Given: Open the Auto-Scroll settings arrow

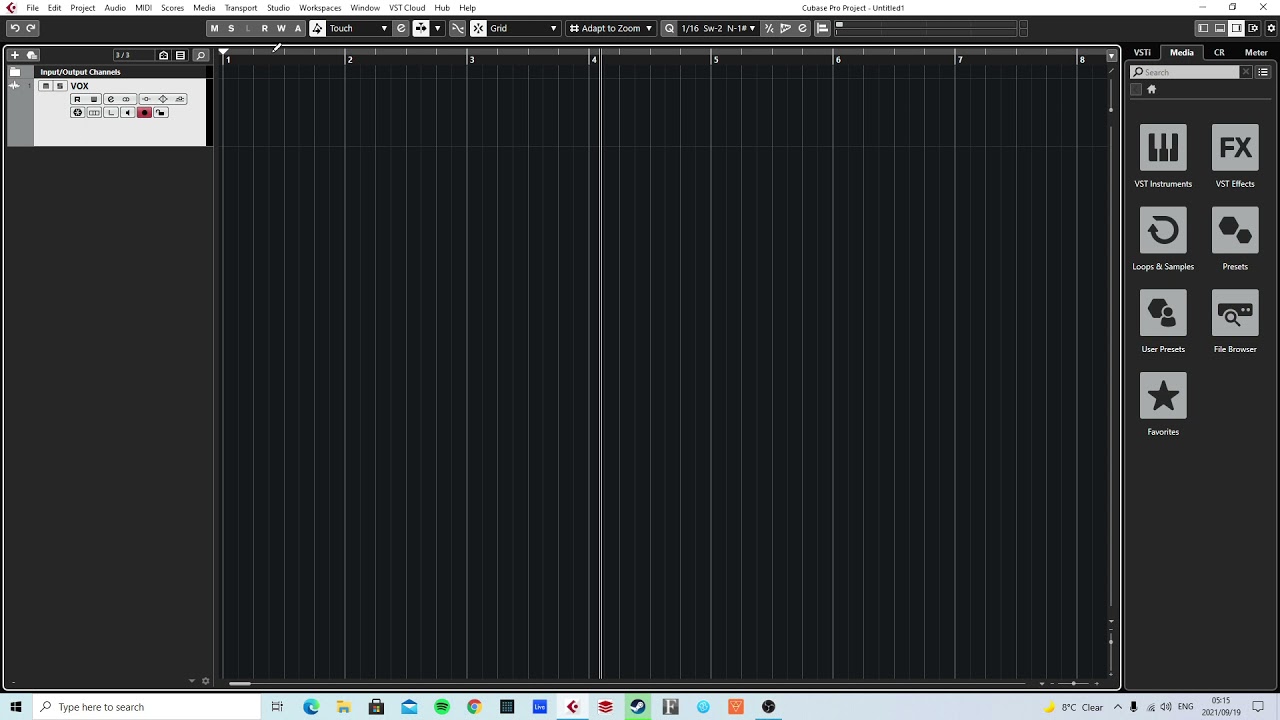Looking at the screenshot, I should [437, 28].
